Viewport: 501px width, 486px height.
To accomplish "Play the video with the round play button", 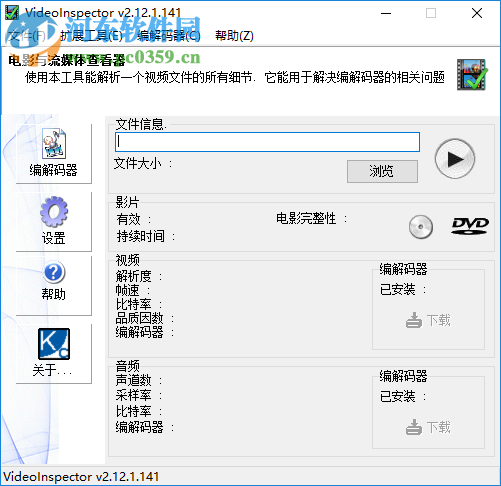I will click(x=455, y=159).
